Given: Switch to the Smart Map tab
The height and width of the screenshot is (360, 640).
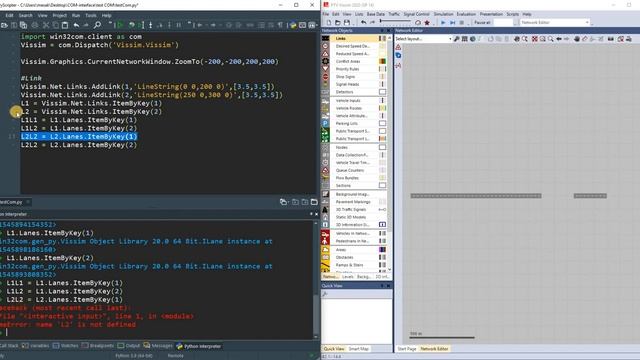Looking at the screenshot, I should tap(359, 349).
